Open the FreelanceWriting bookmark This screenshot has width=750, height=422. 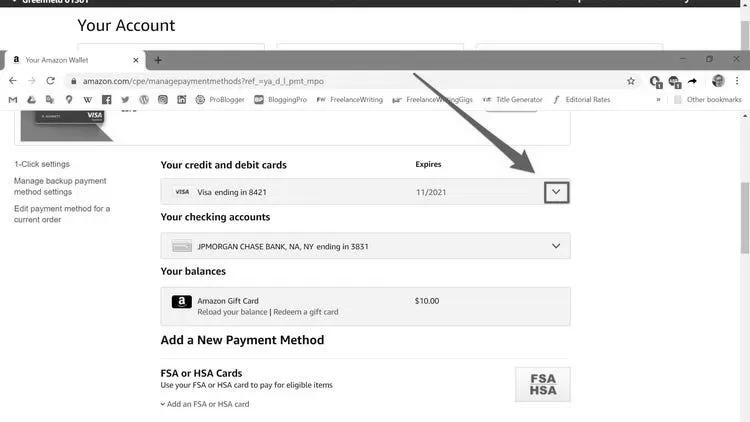click(350, 100)
